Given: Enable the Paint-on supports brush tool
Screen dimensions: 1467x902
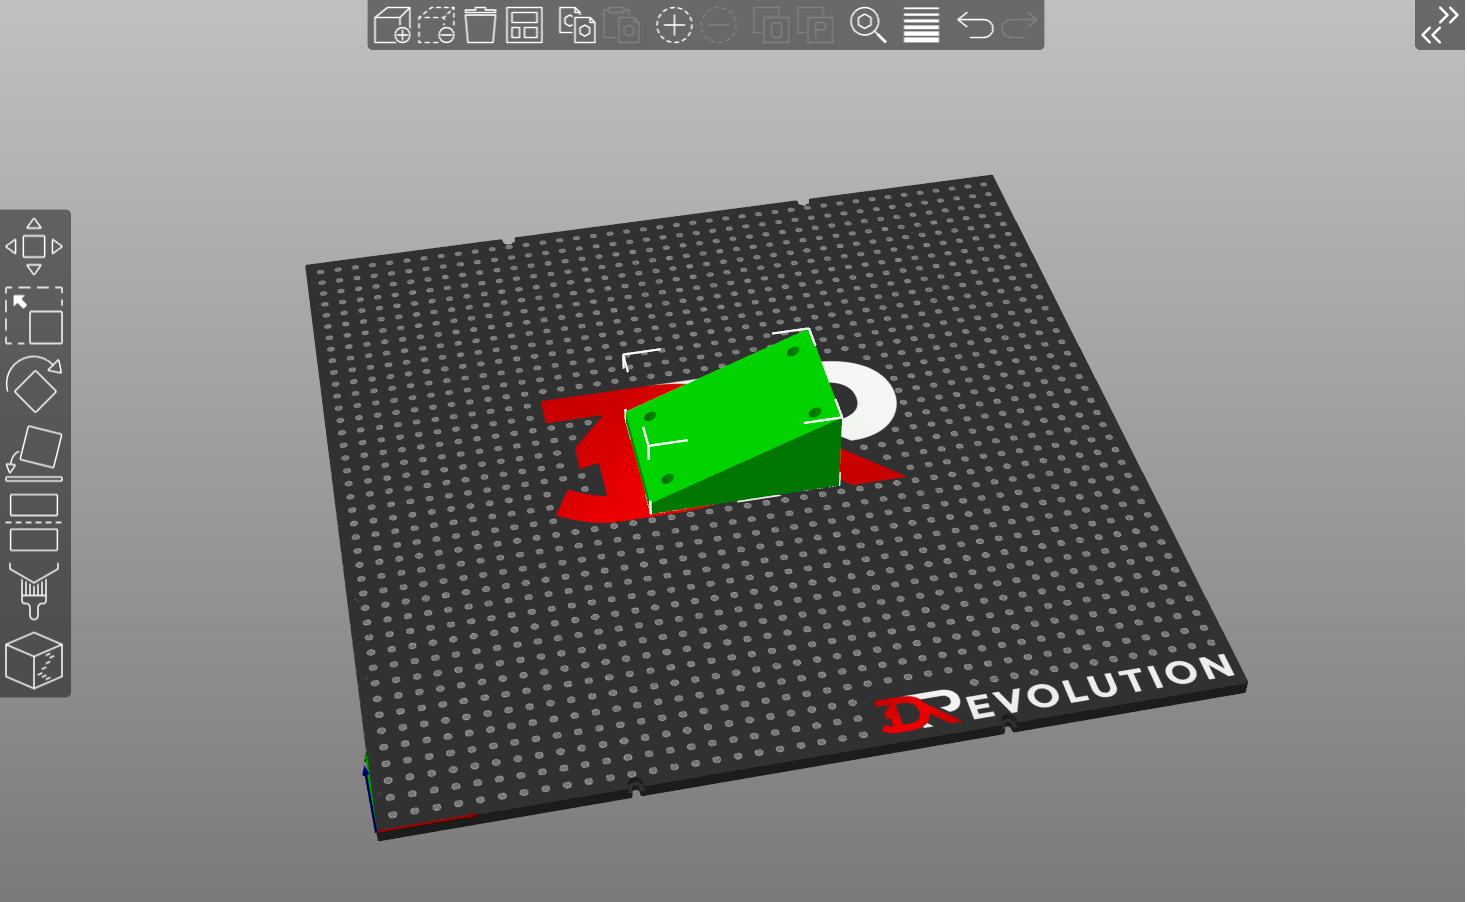Looking at the screenshot, I should tap(34, 592).
